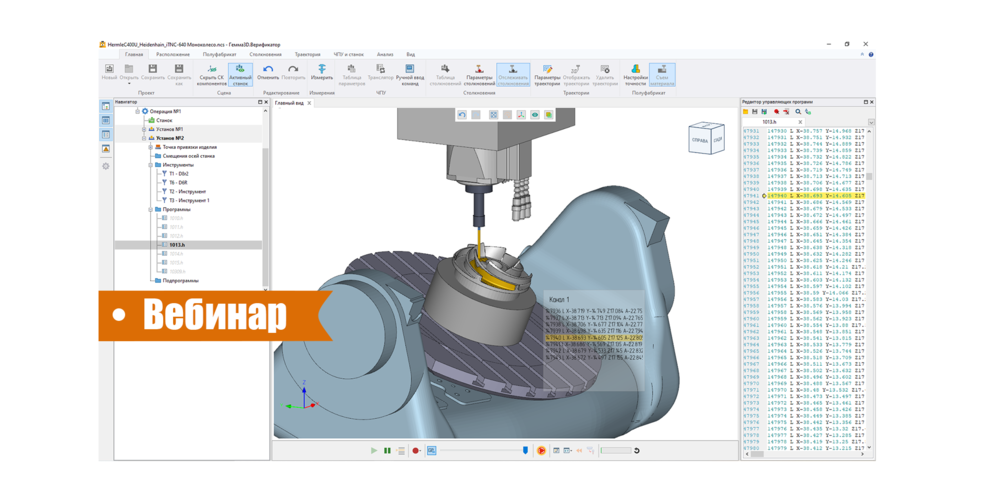This screenshot has height=500, width=1000.
Task: Play the simulation
Action: click(374, 451)
